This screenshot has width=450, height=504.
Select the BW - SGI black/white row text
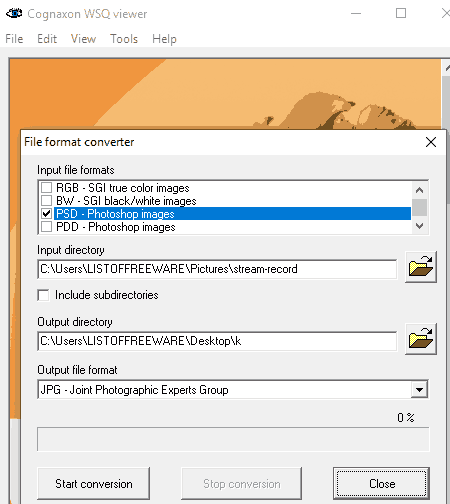[126, 201]
